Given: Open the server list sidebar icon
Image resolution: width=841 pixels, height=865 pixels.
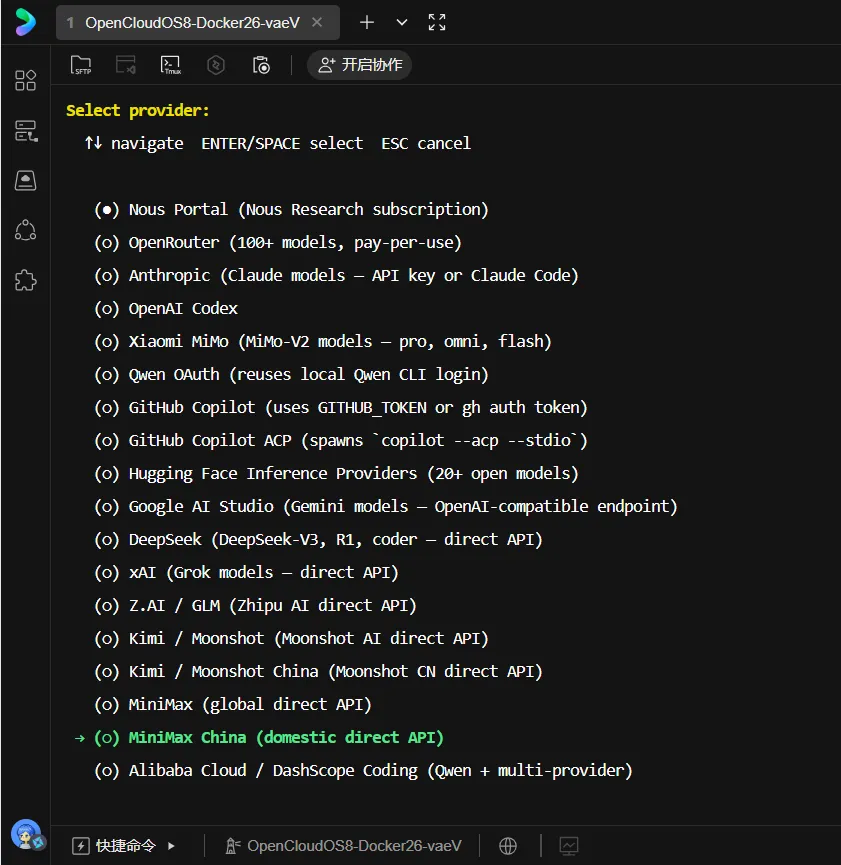Looking at the screenshot, I should click(x=25, y=131).
